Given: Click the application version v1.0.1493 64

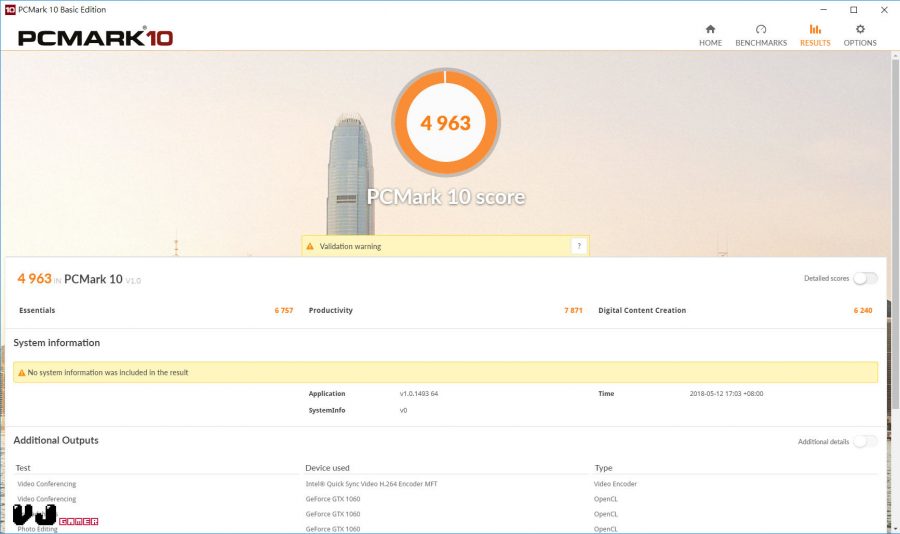Looking at the screenshot, I should [x=419, y=394].
